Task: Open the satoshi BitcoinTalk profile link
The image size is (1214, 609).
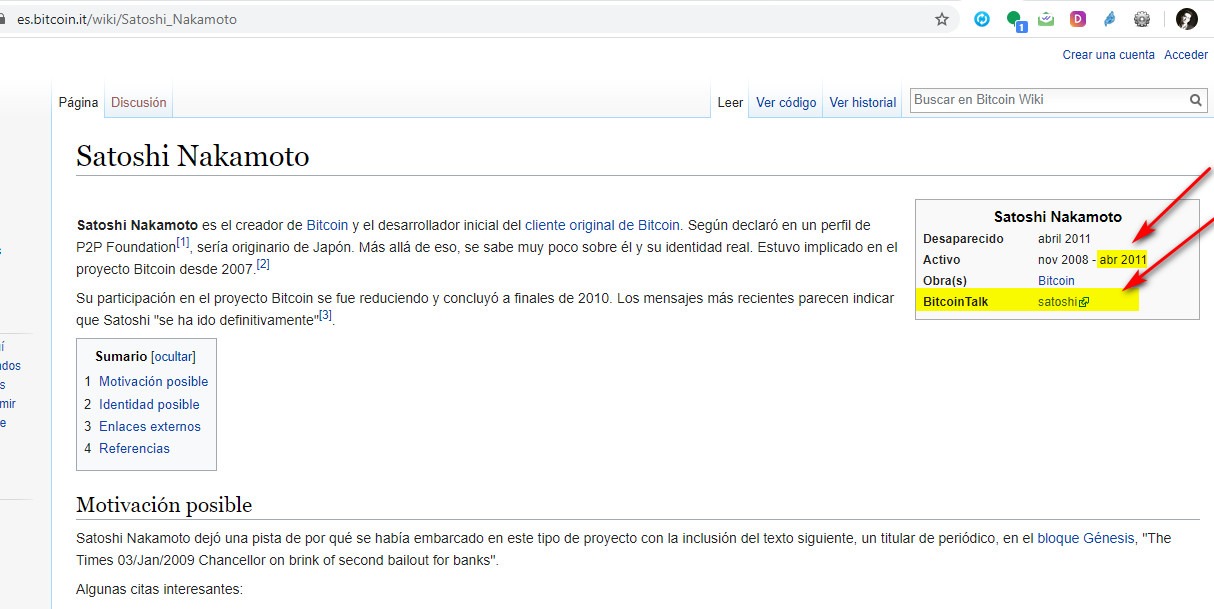Action: [x=1063, y=301]
